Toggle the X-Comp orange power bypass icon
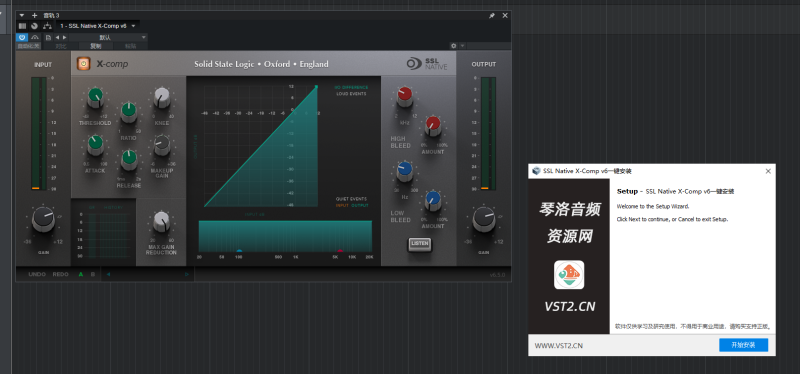The height and width of the screenshot is (374, 800). click(83, 64)
